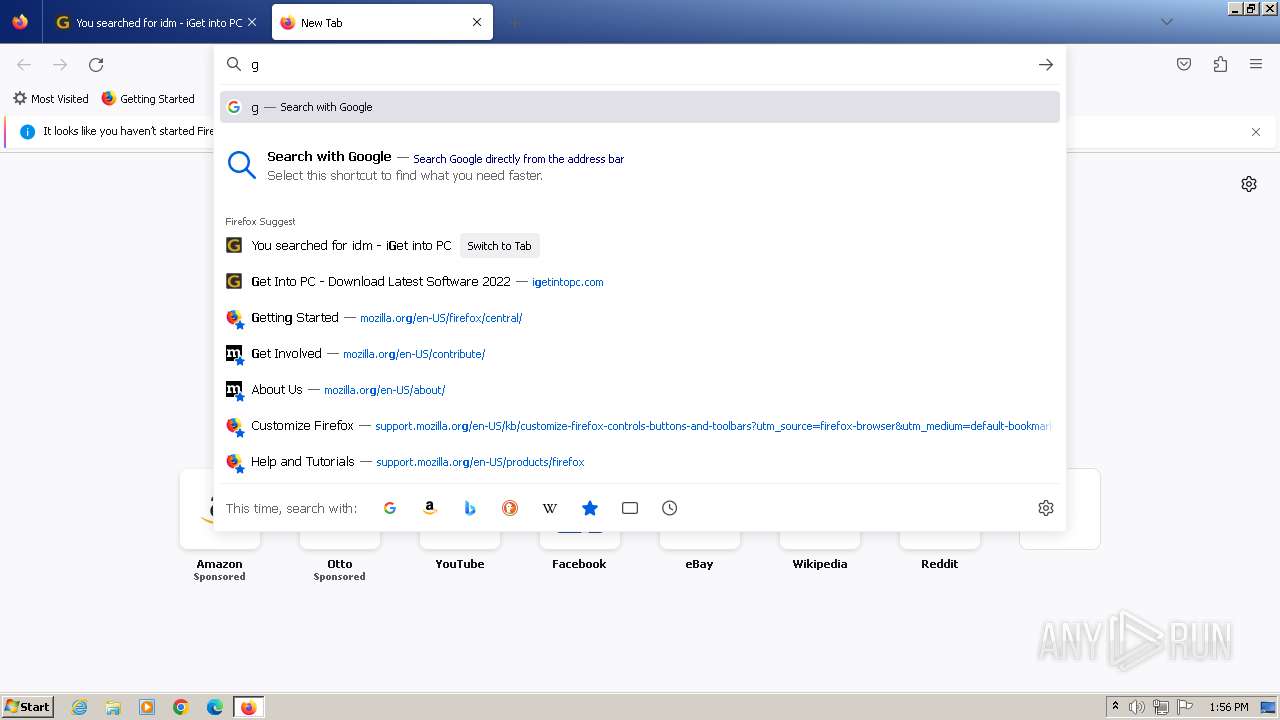Open network tray icon
The height and width of the screenshot is (720, 1280).
pyautogui.click(x=1161, y=707)
